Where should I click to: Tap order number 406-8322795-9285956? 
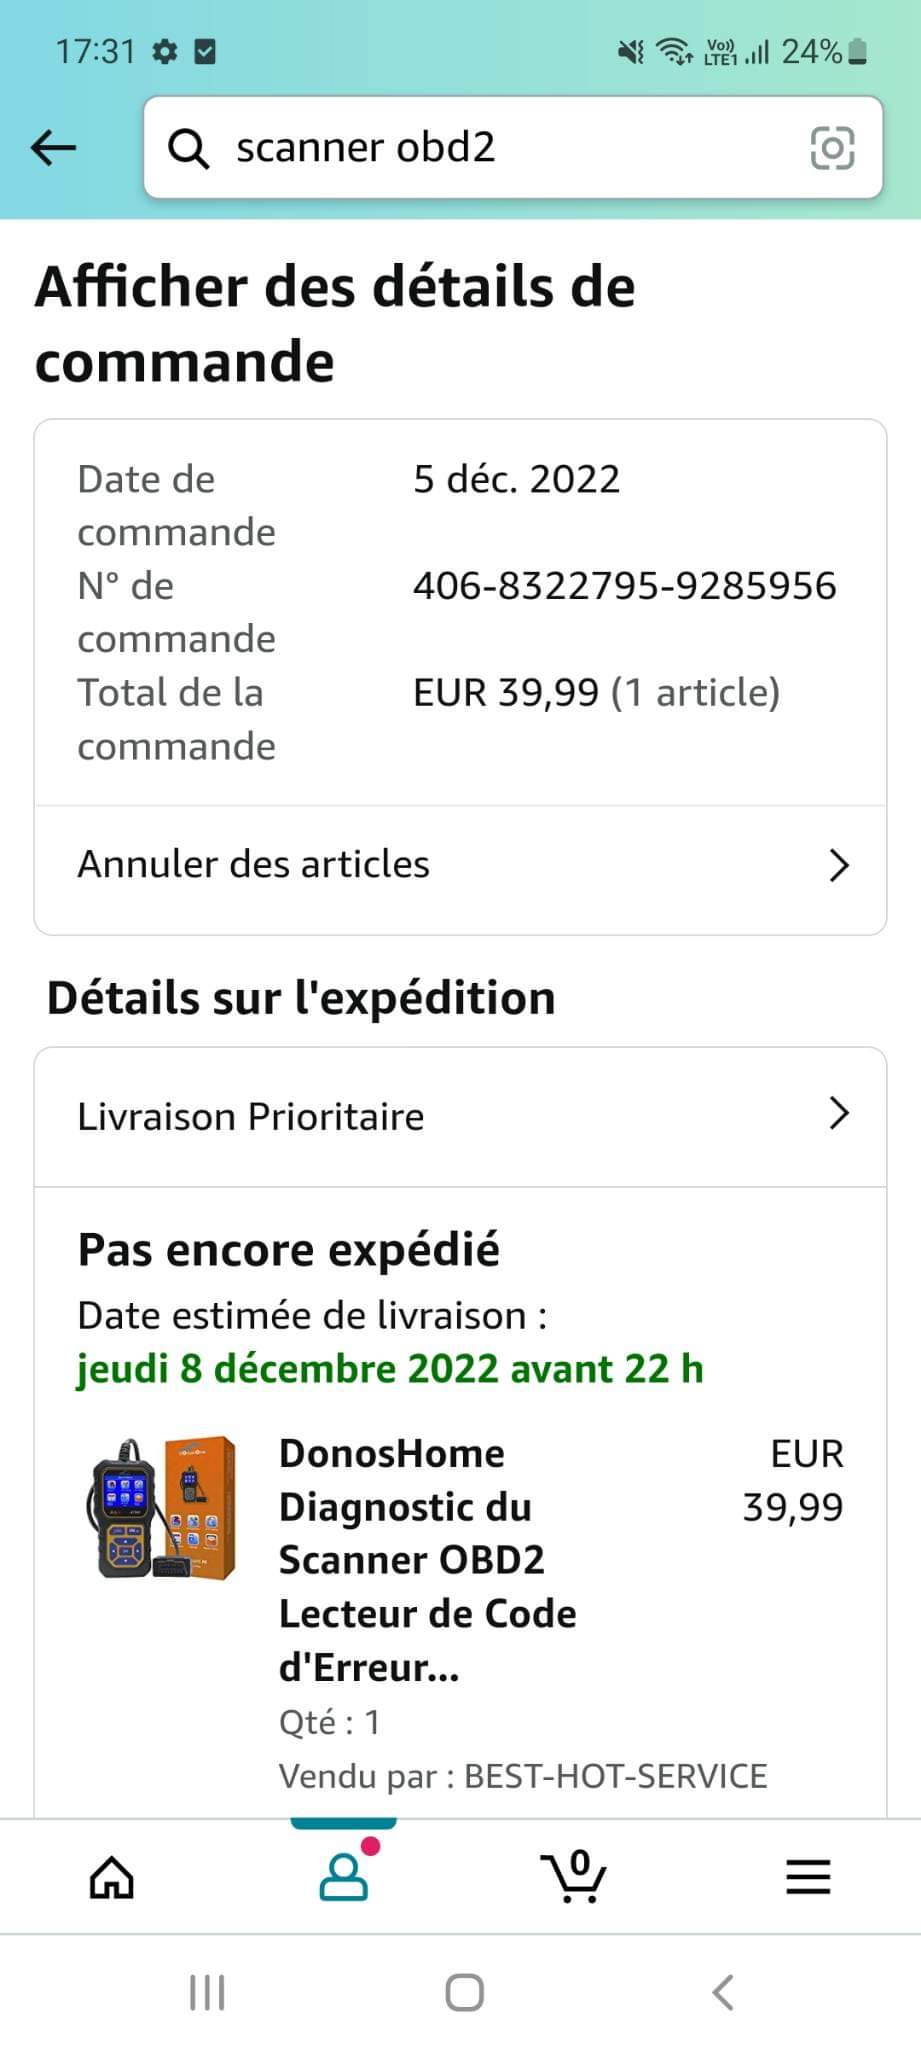pyautogui.click(x=624, y=586)
